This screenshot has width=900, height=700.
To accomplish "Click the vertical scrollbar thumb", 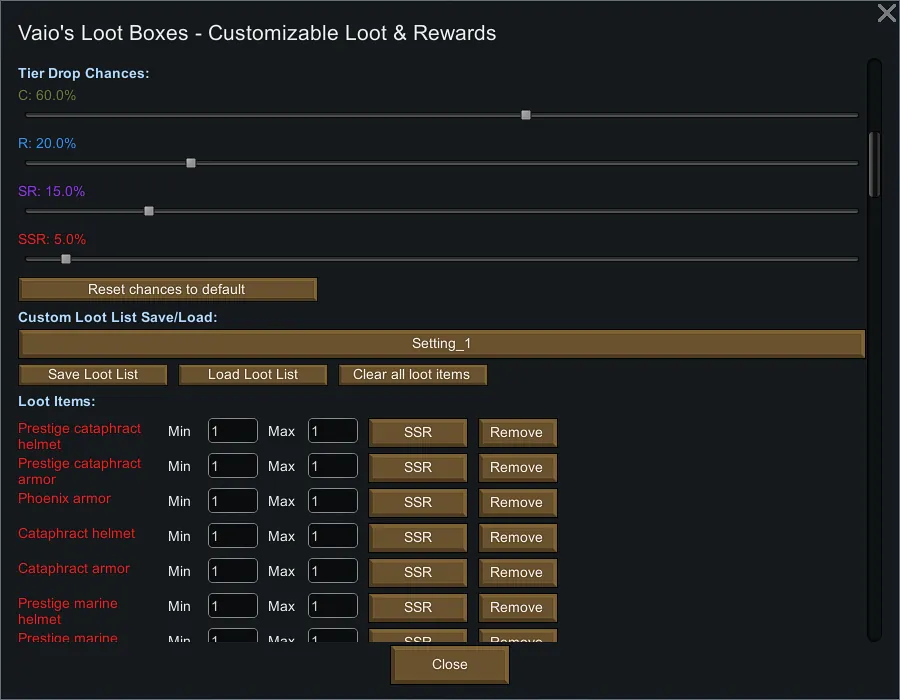I will (874, 165).
